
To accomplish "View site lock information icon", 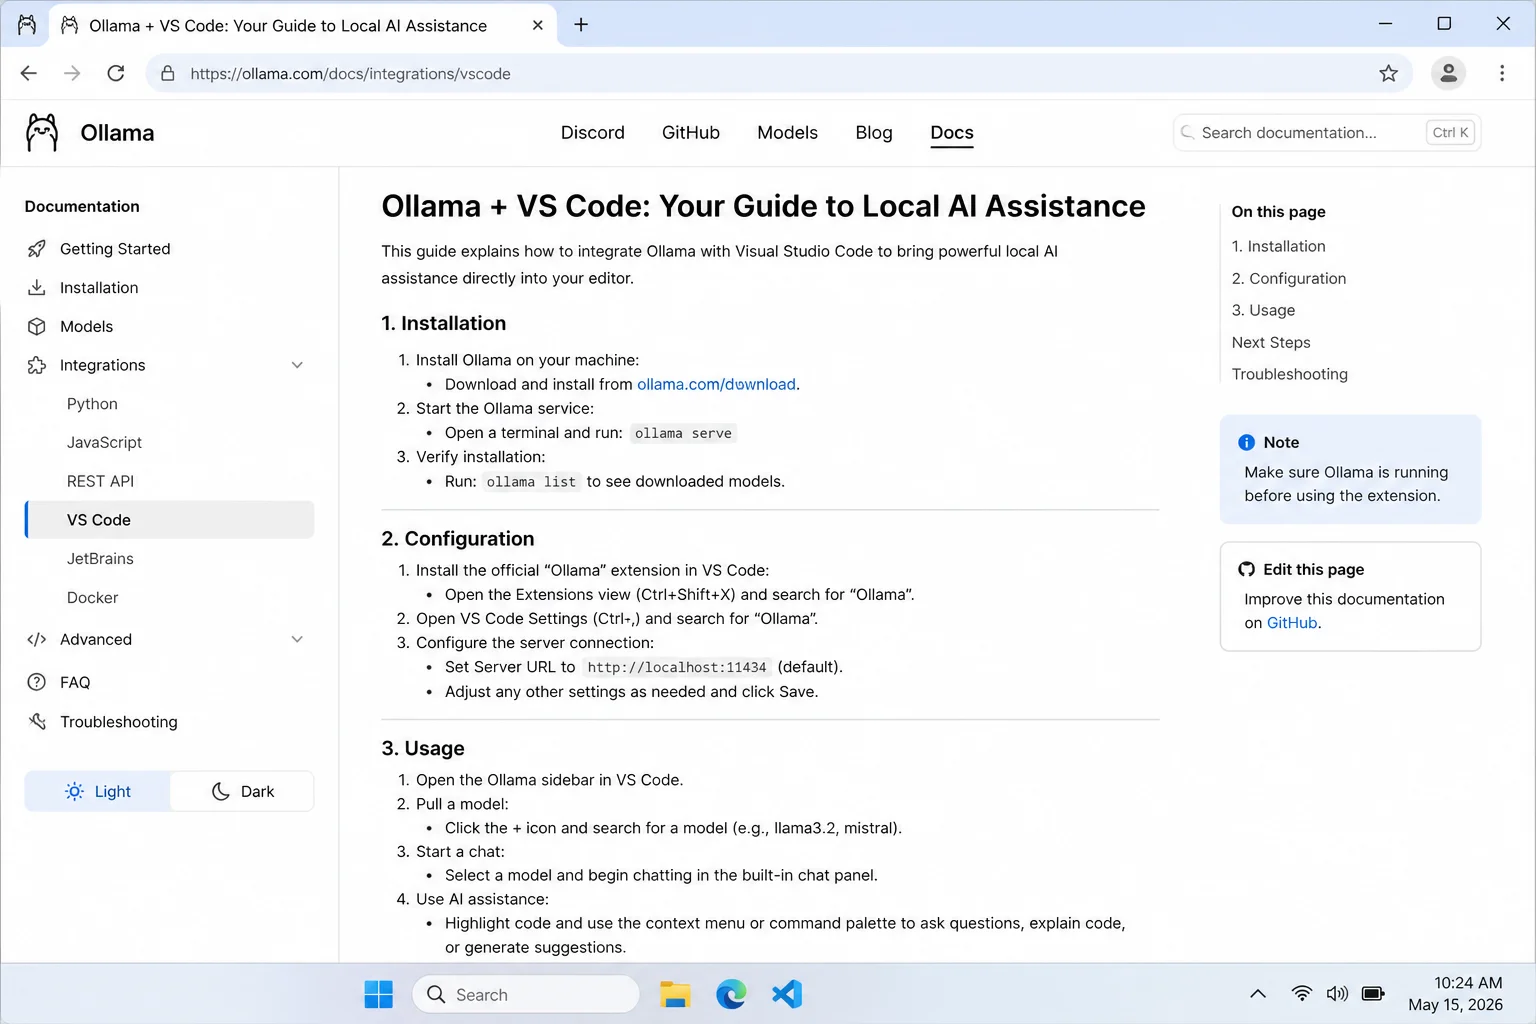I will pyautogui.click(x=168, y=73).
